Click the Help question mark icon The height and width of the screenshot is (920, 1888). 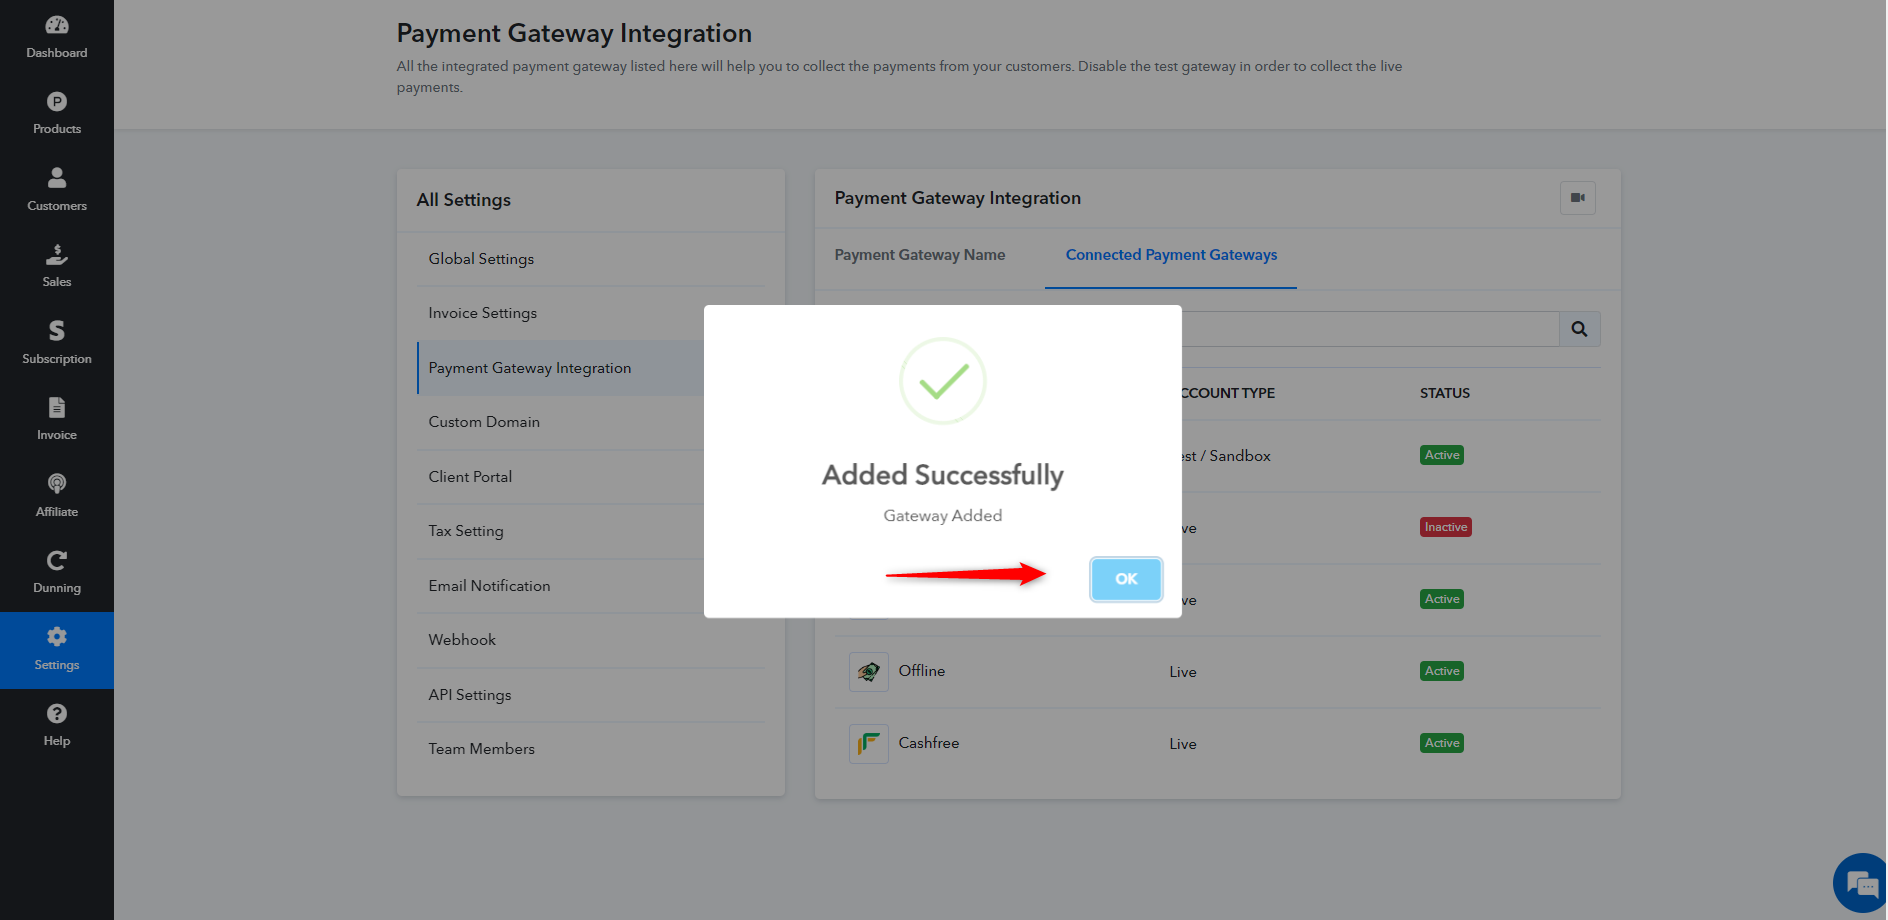click(57, 713)
